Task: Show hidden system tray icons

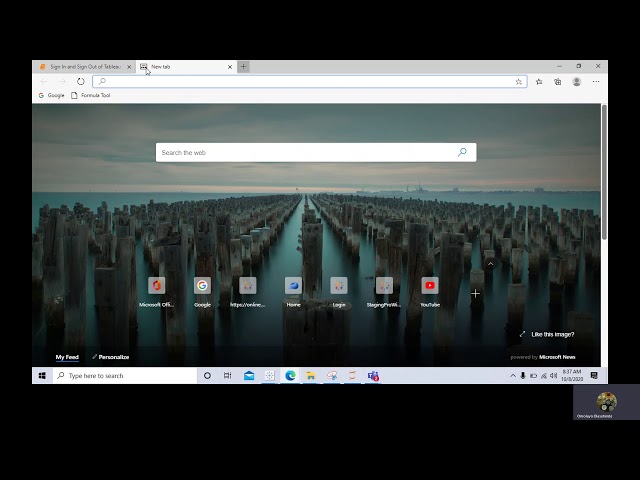Action: click(x=513, y=376)
